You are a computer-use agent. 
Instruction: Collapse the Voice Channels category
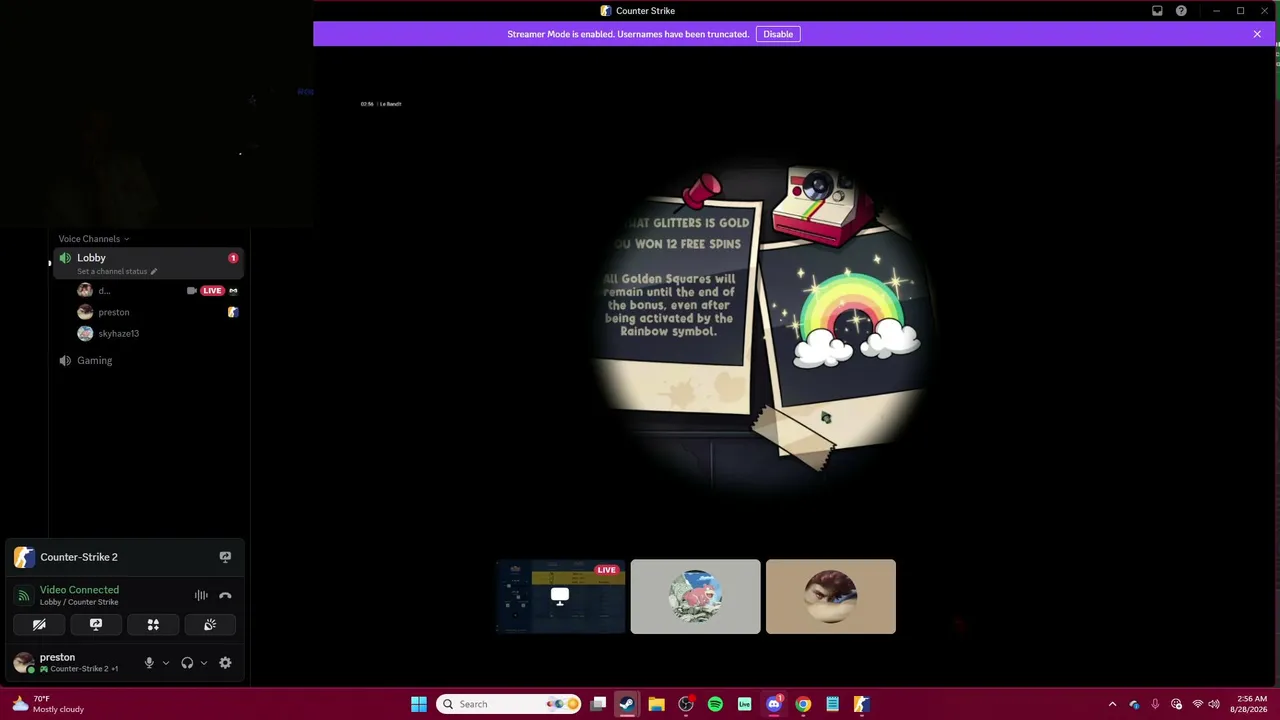tap(93, 239)
